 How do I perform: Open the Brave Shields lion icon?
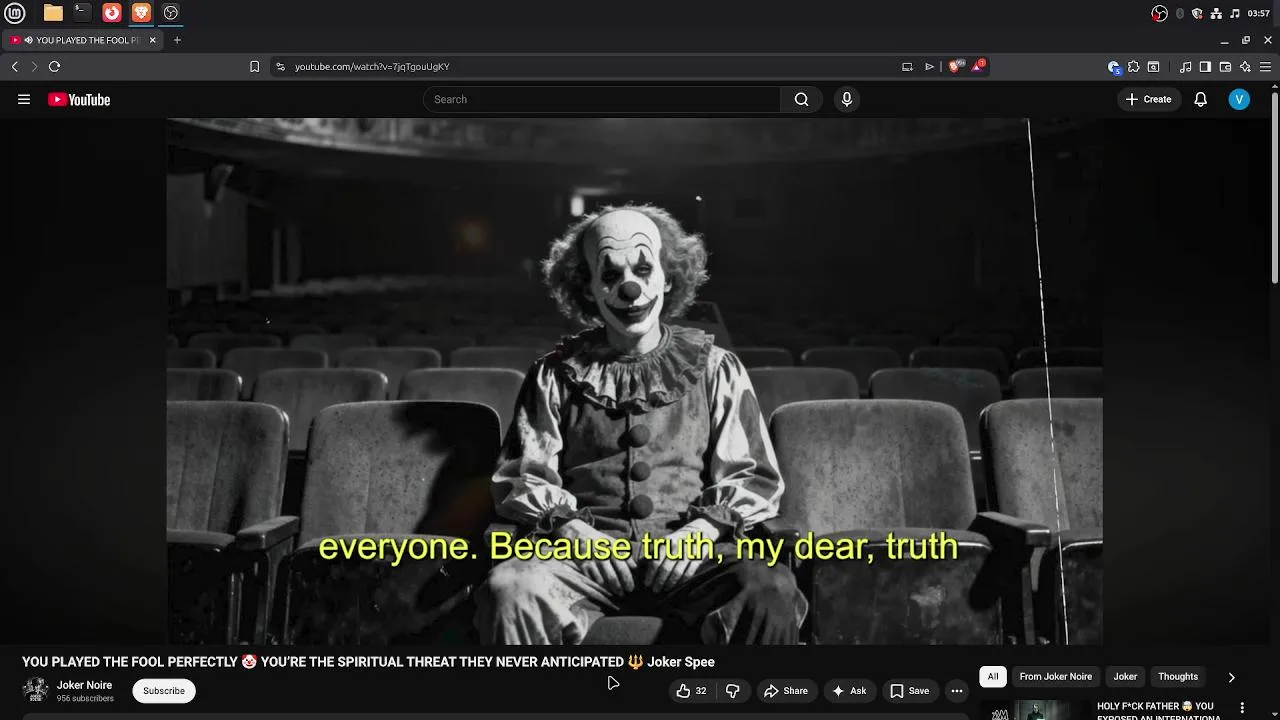click(x=955, y=66)
